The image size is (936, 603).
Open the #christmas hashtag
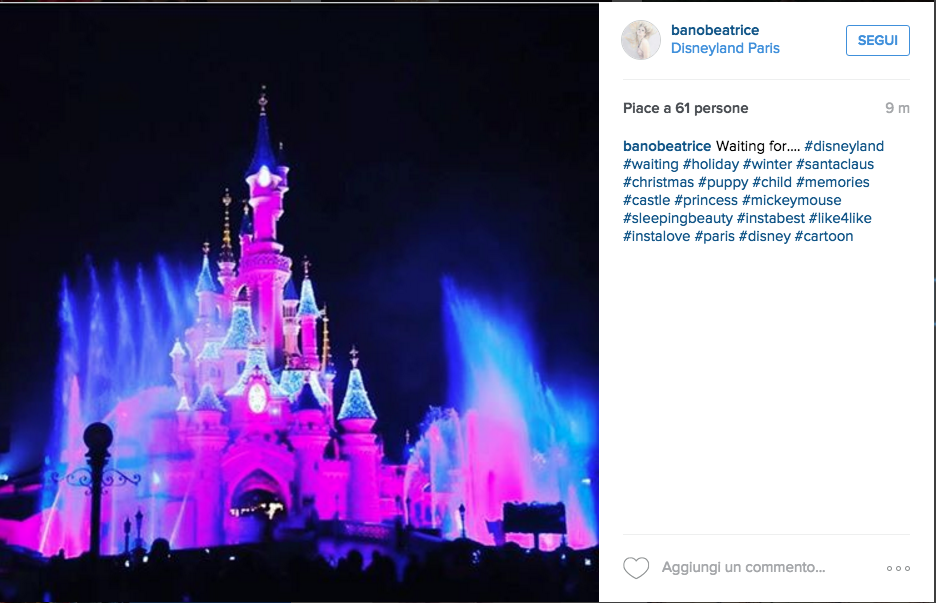(658, 182)
